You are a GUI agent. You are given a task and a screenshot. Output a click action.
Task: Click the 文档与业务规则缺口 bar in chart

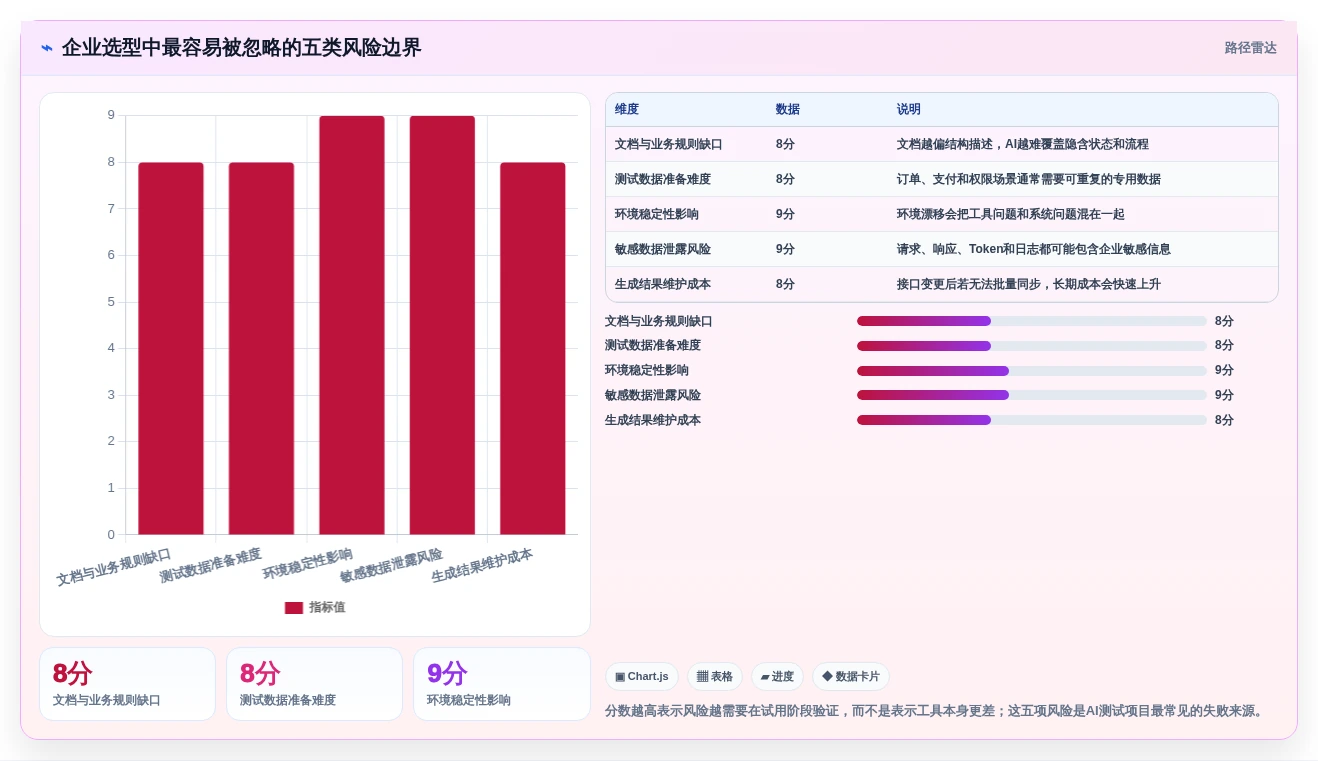tap(171, 348)
